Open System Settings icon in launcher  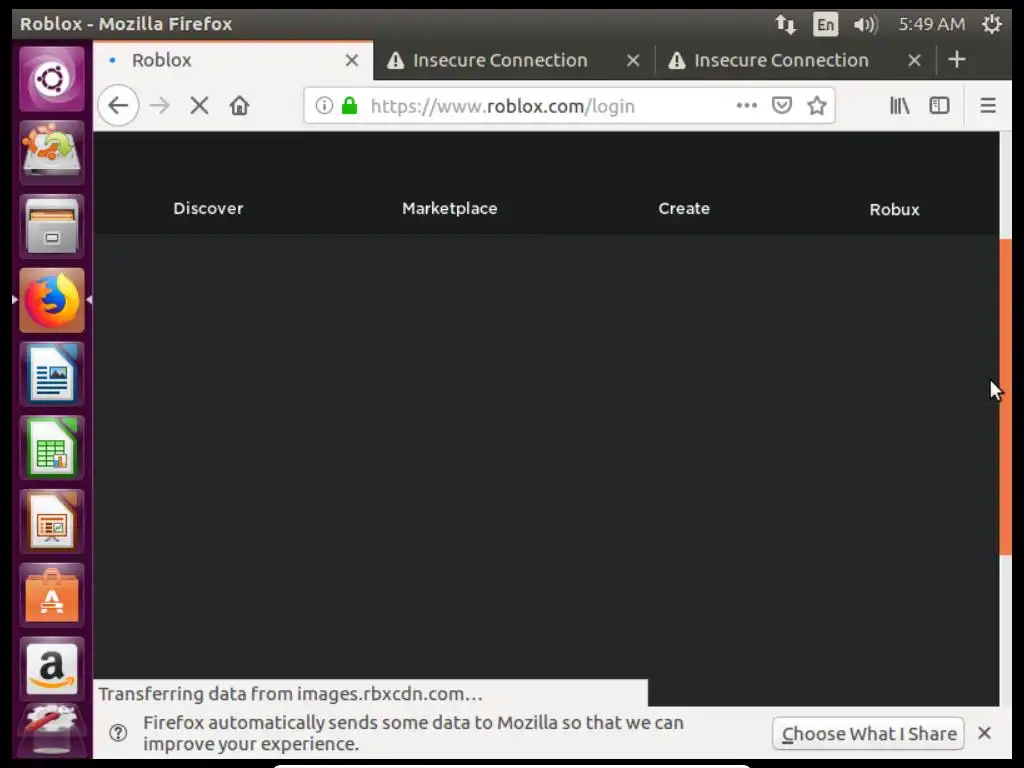point(52,731)
